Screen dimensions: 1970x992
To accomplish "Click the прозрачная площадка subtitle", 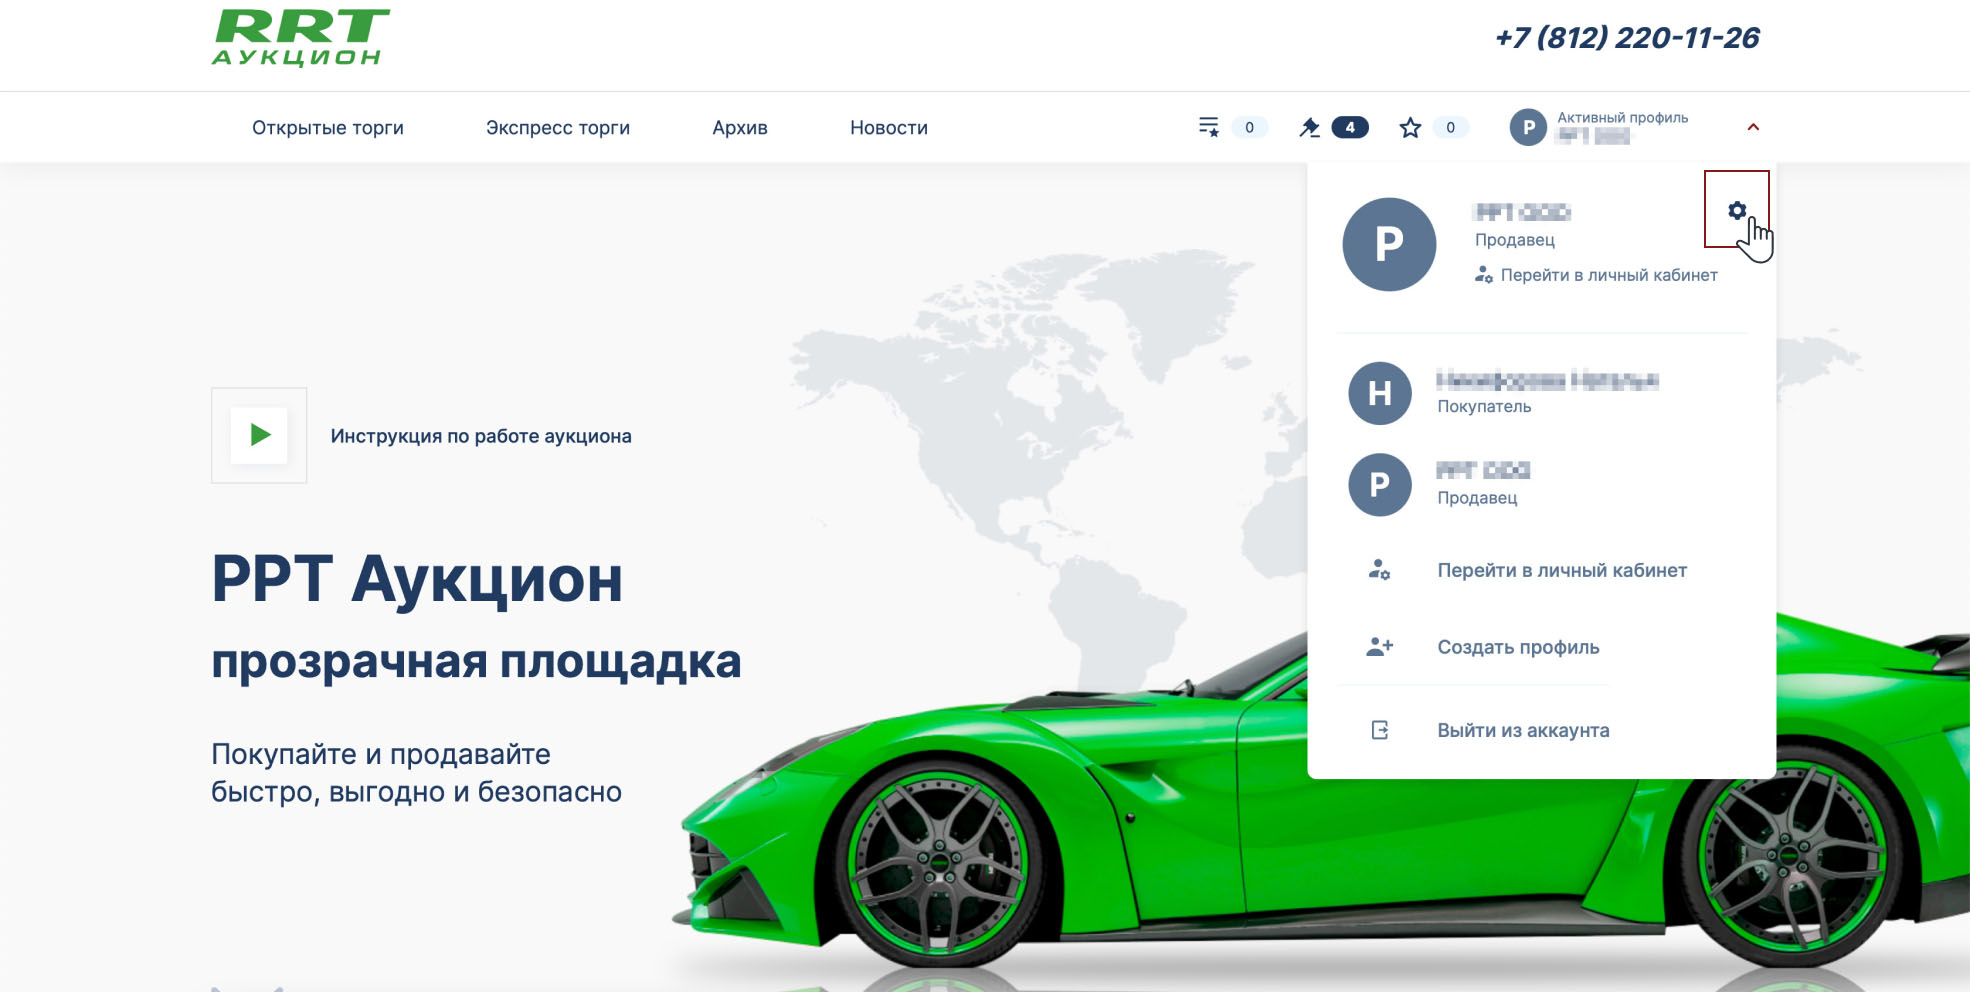I will pos(476,661).
